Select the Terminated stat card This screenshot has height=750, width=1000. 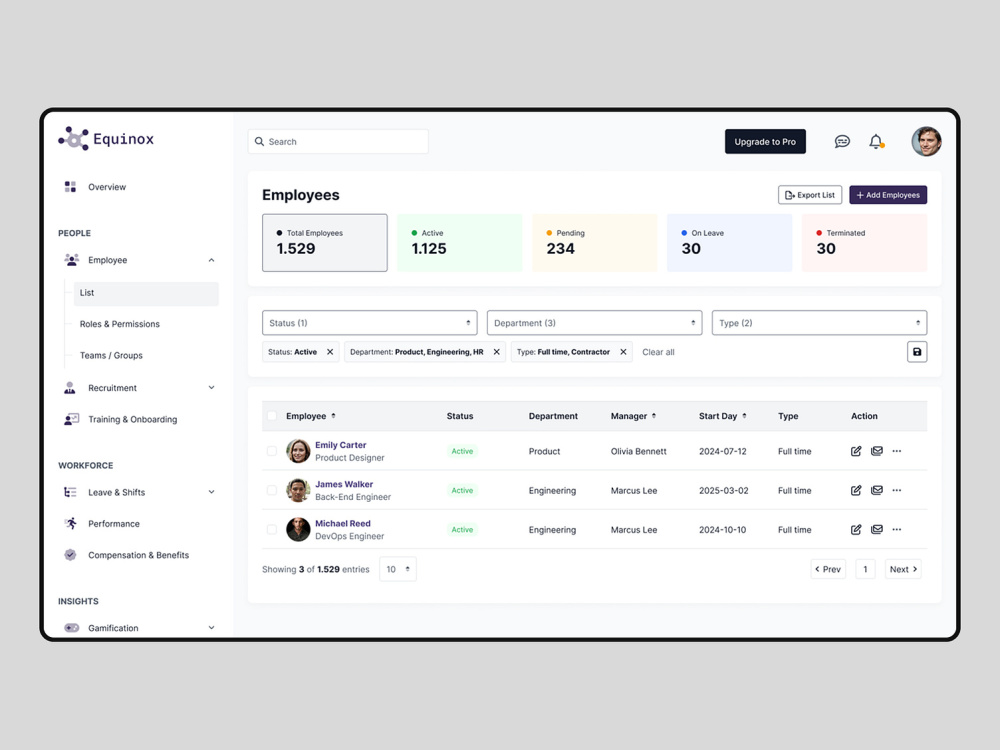click(x=864, y=242)
